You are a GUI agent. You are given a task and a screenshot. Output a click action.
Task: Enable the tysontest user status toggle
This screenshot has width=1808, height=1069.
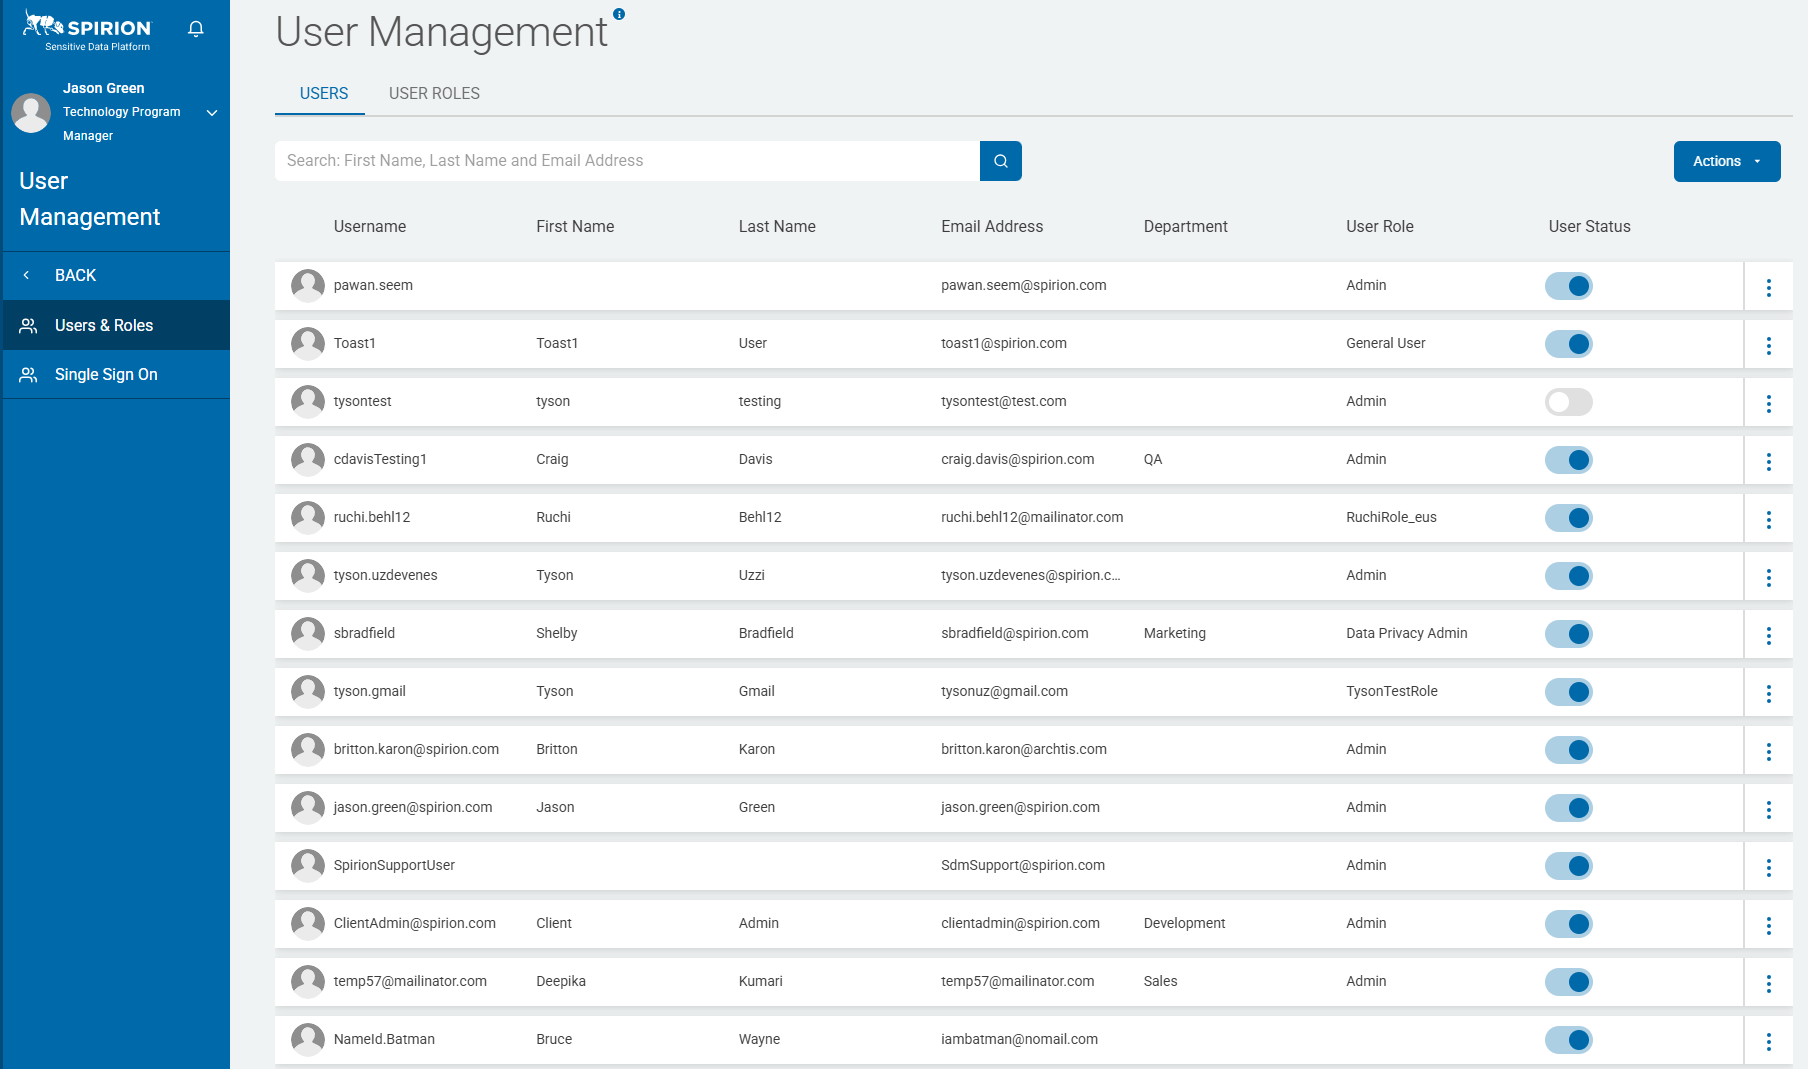click(1568, 402)
